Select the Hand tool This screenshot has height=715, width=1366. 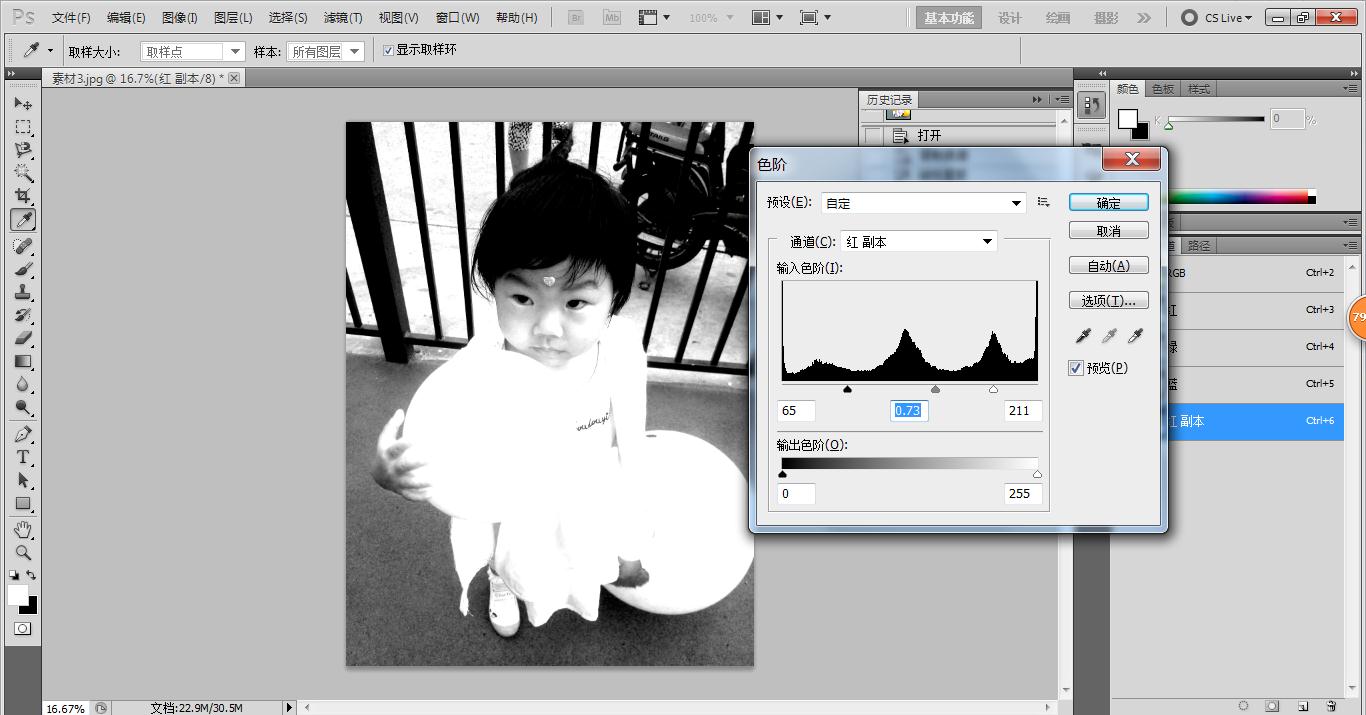point(24,529)
